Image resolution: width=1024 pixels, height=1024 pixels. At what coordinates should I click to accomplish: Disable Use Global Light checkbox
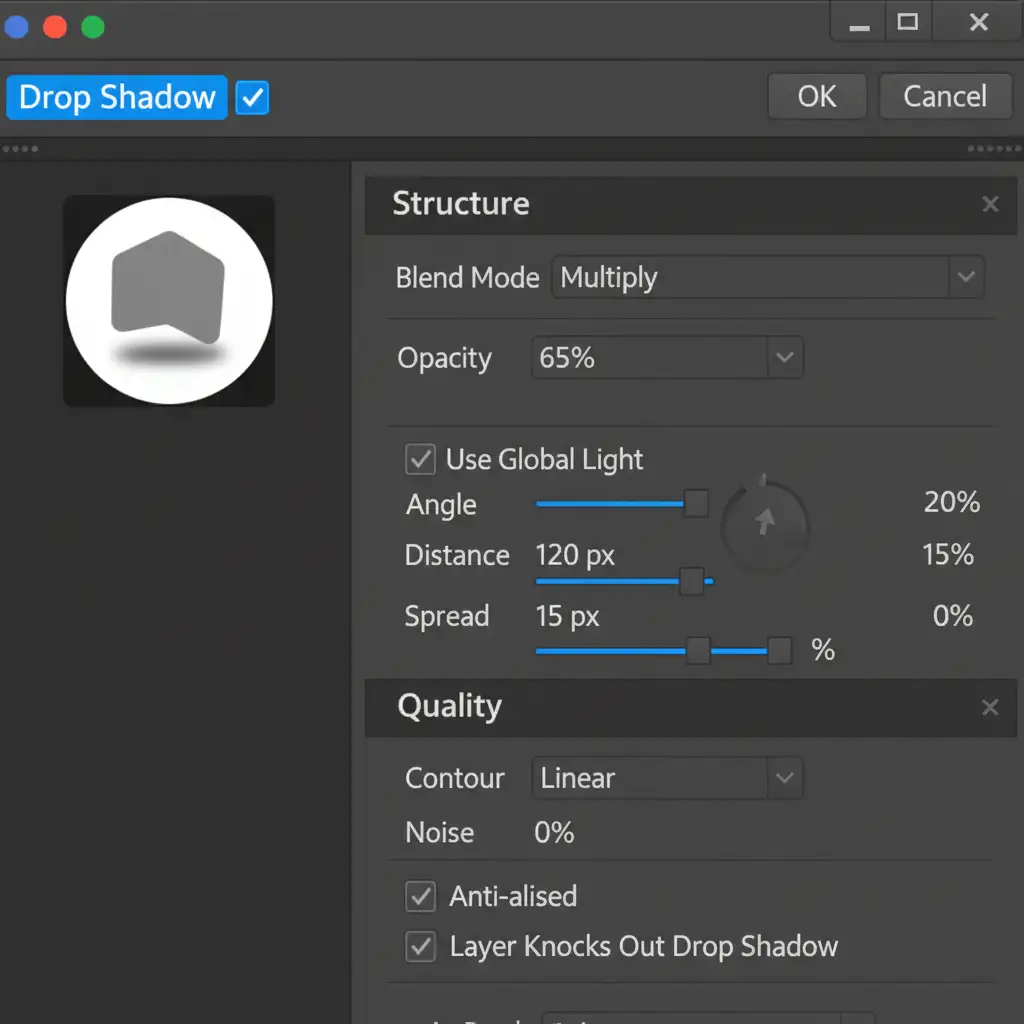click(420, 460)
